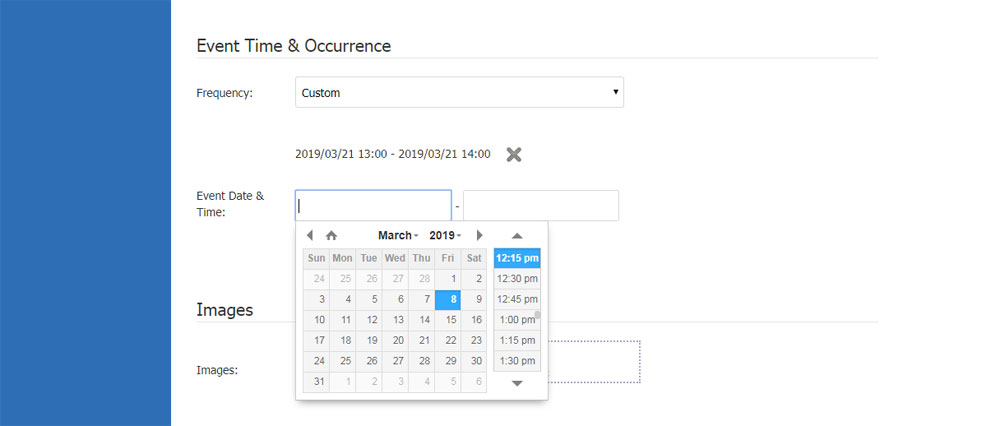Click the event end date input field
The image size is (1000, 426).
click(x=540, y=206)
